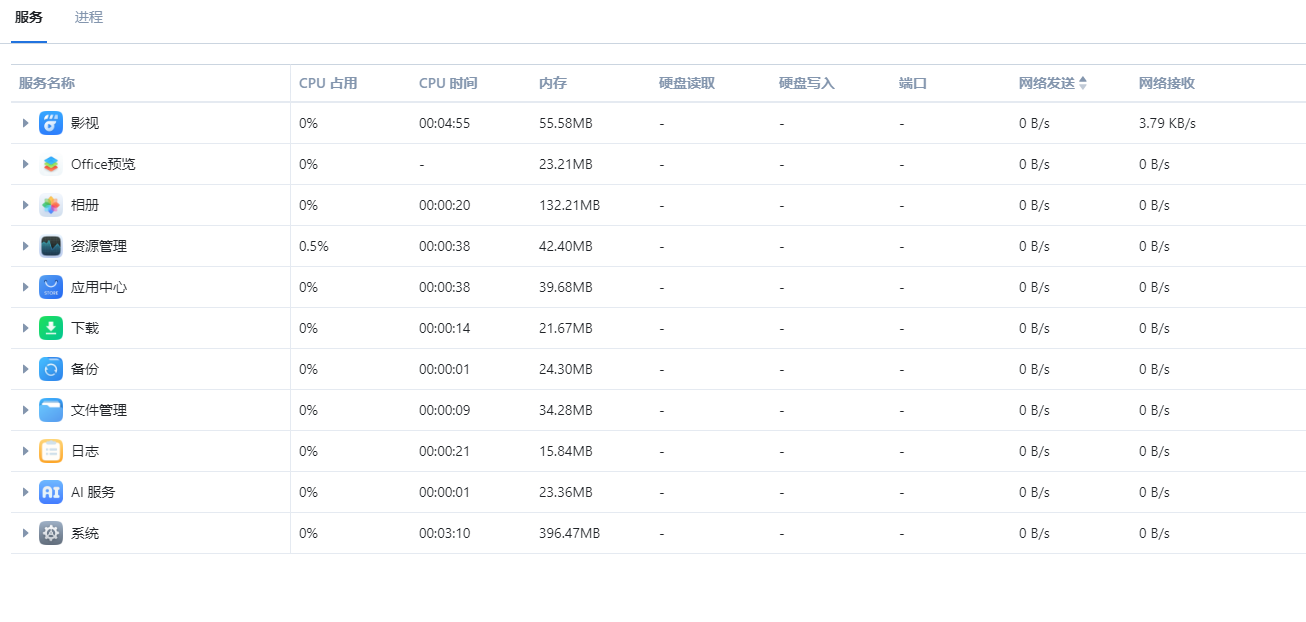
Task: Sort by 网络发送 column arrows
Action: tap(1083, 83)
